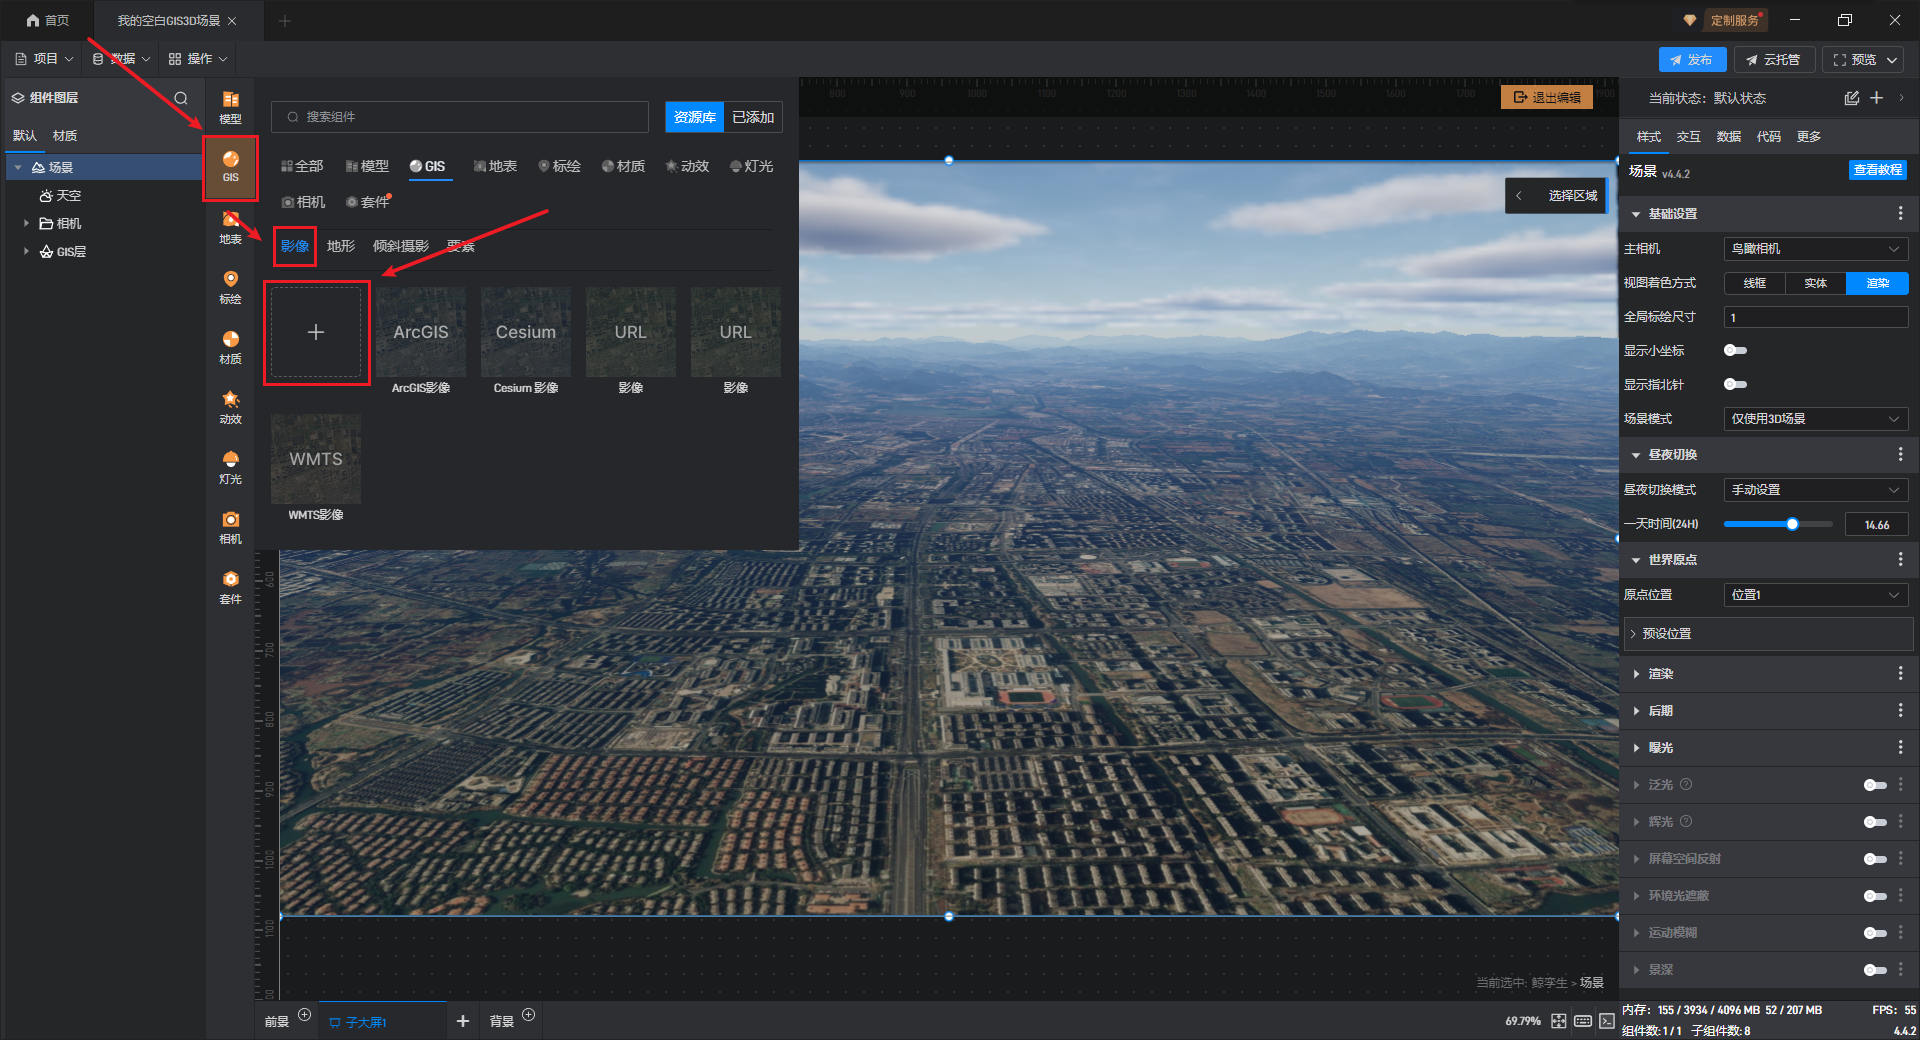Open the 场景模式 dropdown
1920x1040 pixels.
click(1815, 419)
